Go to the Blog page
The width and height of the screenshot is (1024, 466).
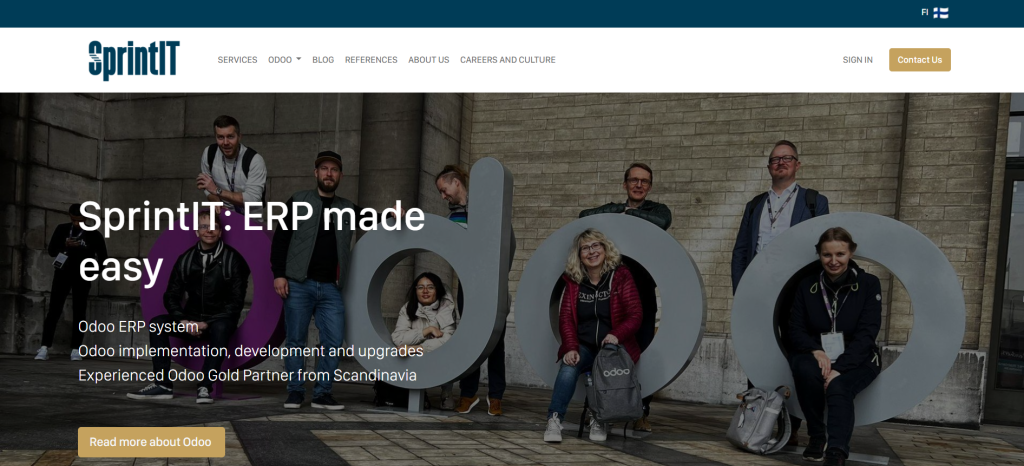323,59
